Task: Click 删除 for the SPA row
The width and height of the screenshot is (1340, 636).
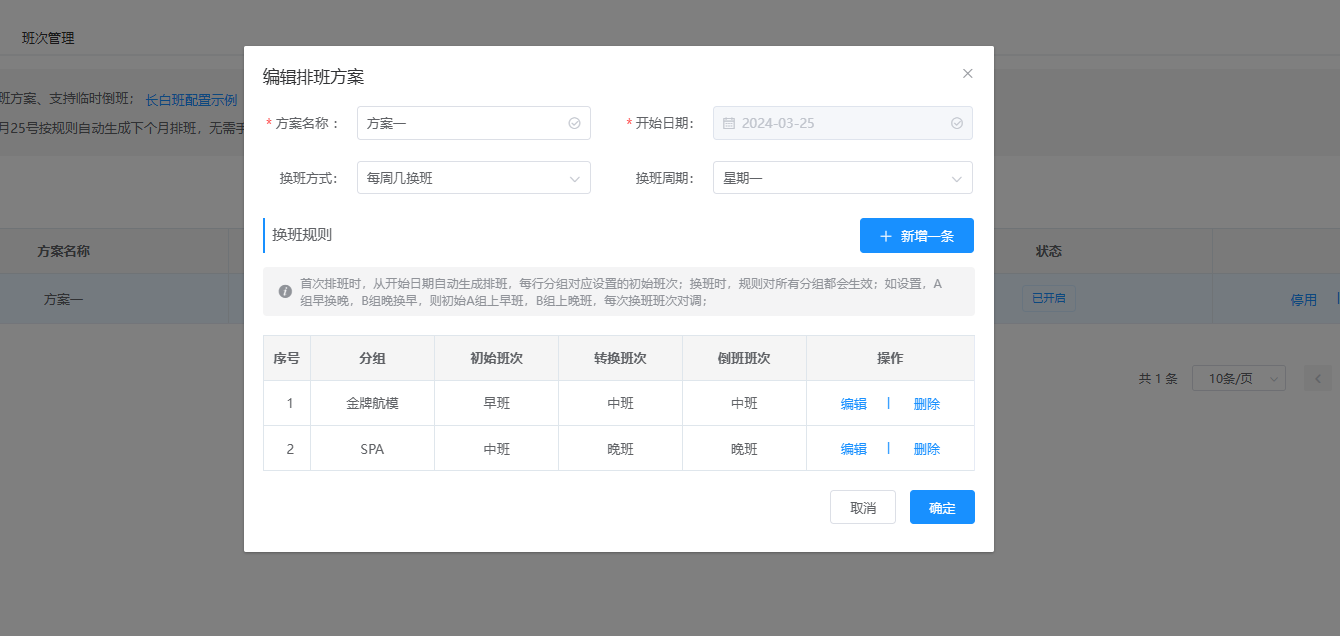Action: tap(927, 449)
